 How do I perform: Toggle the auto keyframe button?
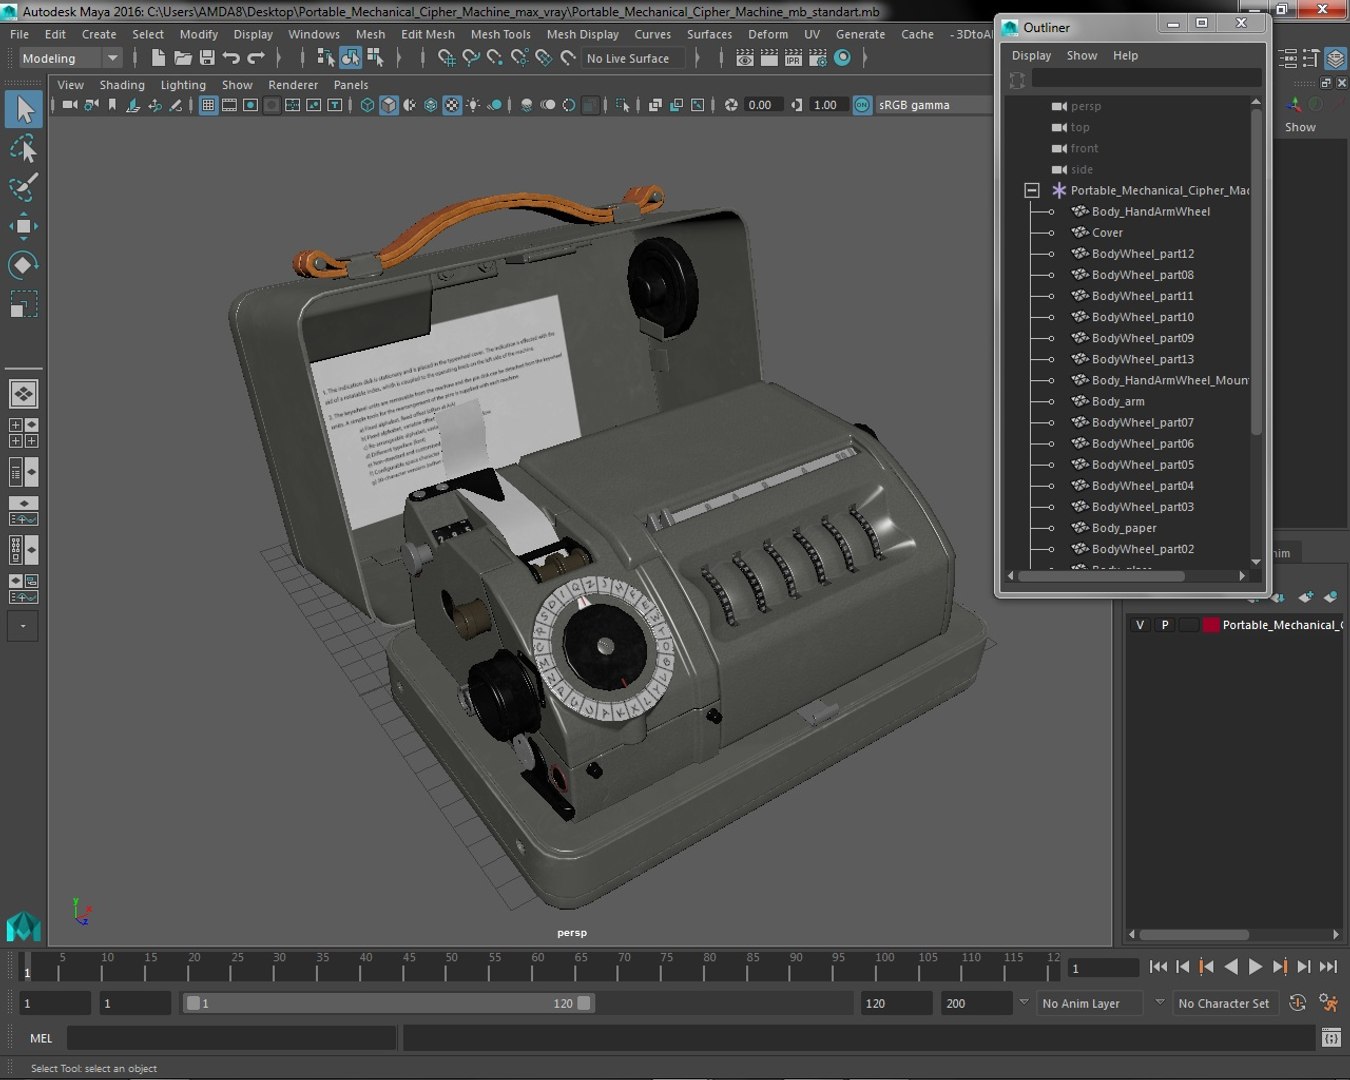coord(1297,1003)
